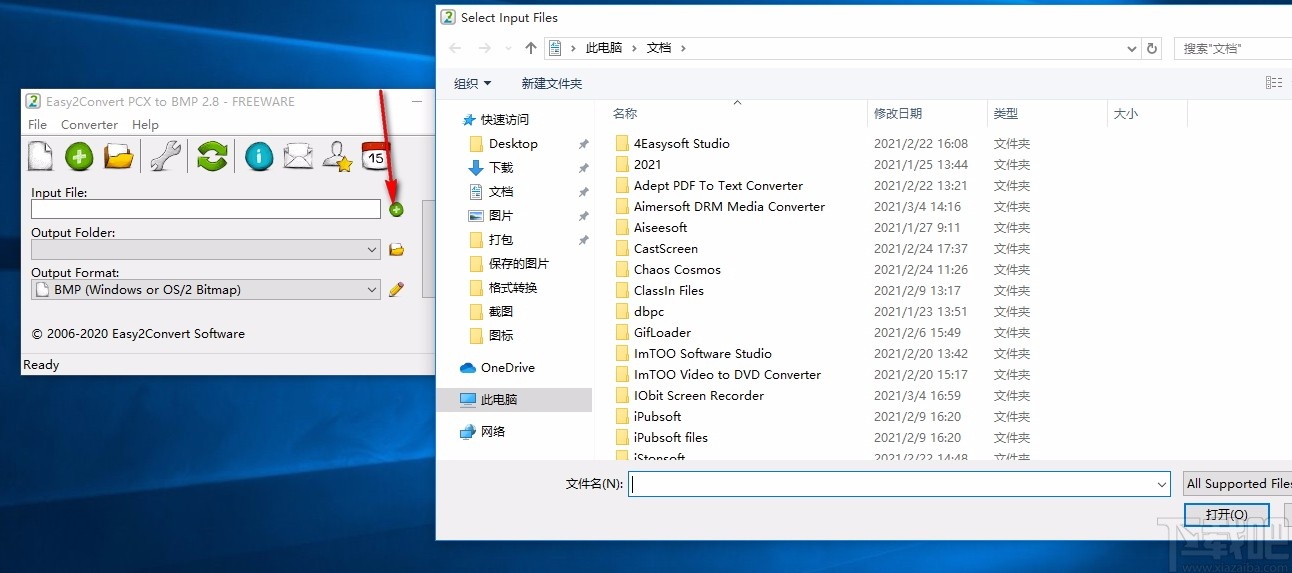Open the Output Format BMP dropdown

tap(372, 290)
